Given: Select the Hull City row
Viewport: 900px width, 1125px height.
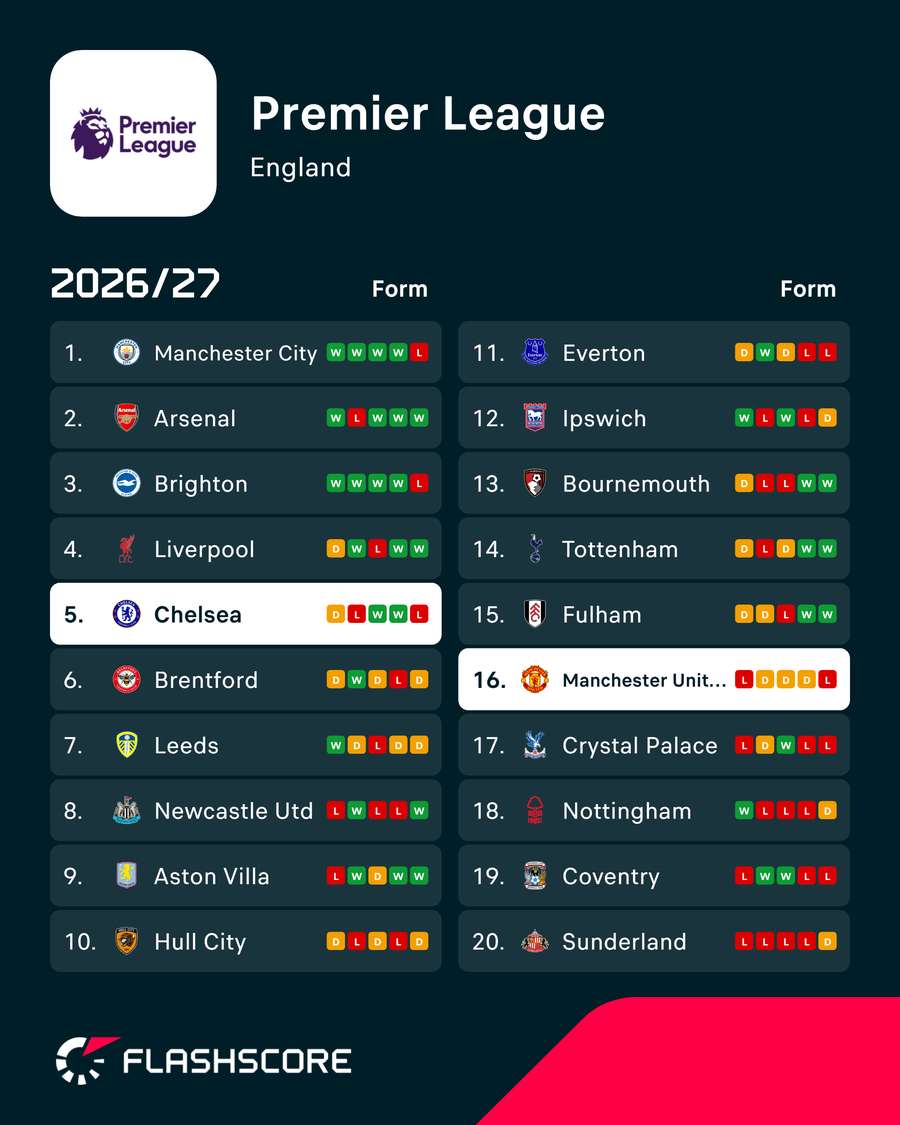Looking at the screenshot, I should pyautogui.click(x=245, y=941).
